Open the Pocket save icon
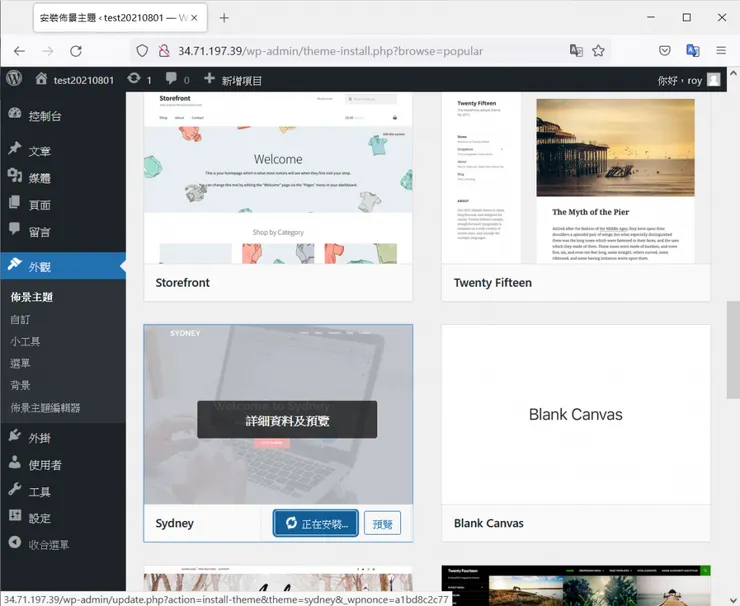740x606 pixels. click(x=664, y=50)
